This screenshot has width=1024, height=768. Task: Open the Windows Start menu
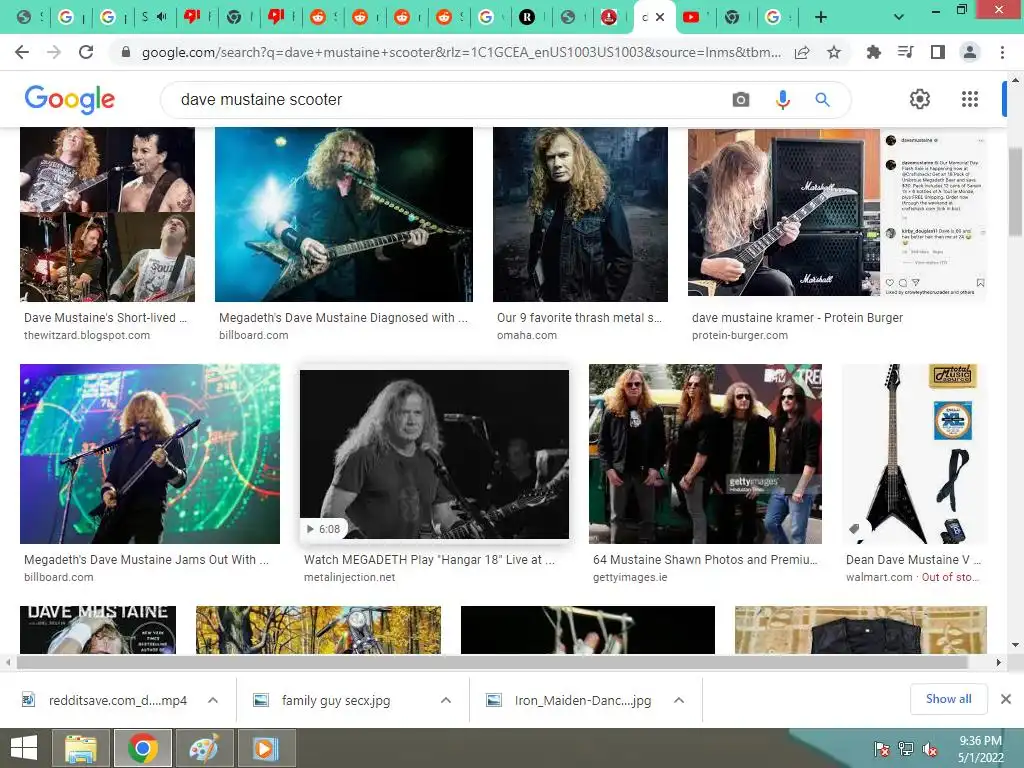[24, 748]
